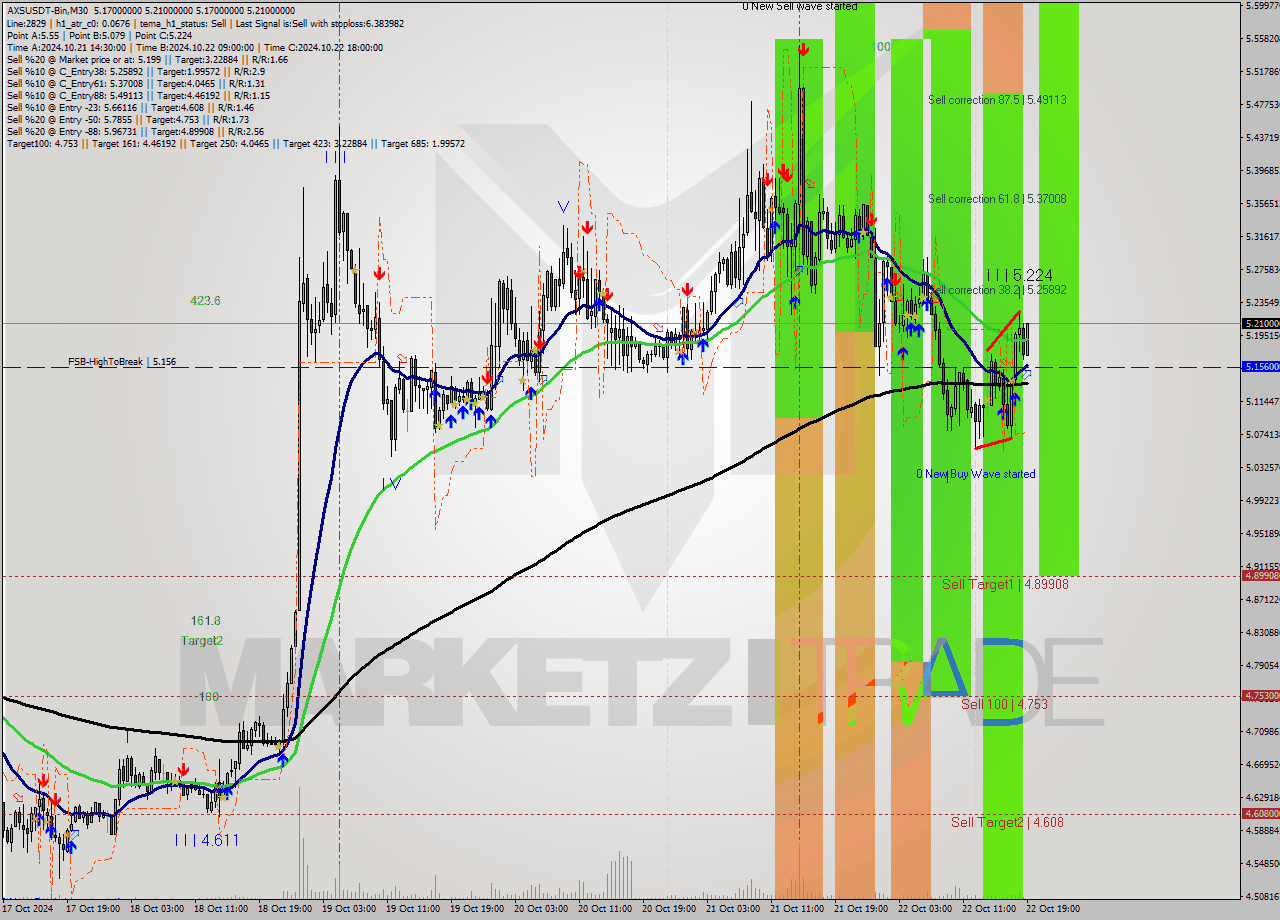The image size is (1280, 920).
Task: Select the '19 Oct 03:00' time axis label
Action: pos(349,909)
